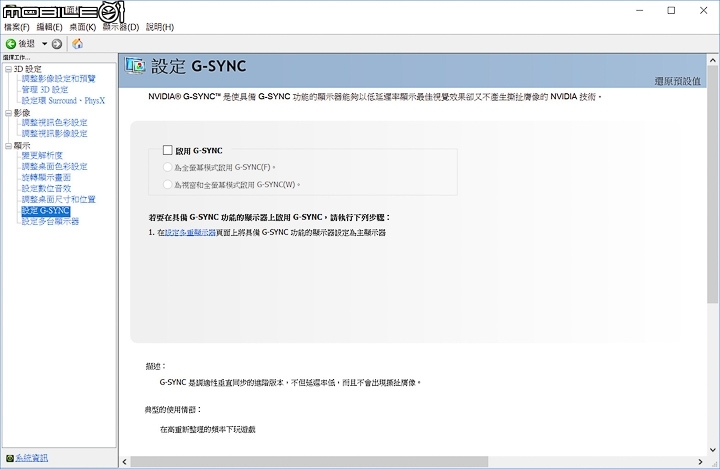The image size is (720, 469).
Task: Follow the 設定多重顯示器 hyperlink in step 1
Action: tap(190, 232)
